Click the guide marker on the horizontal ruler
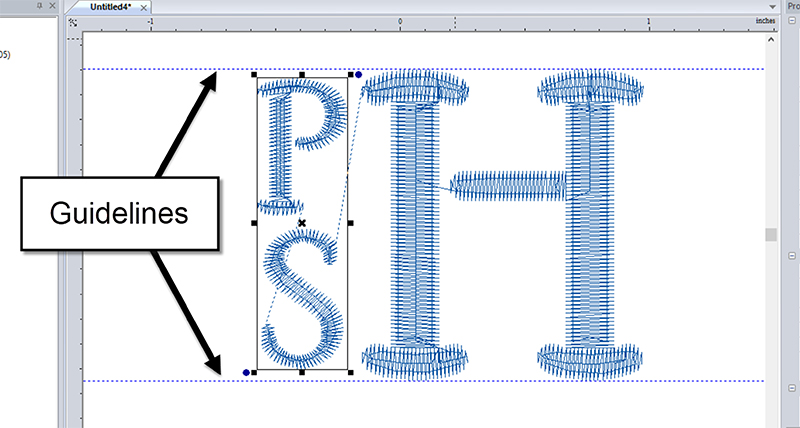The height and width of the screenshot is (428, 800). 455,22
